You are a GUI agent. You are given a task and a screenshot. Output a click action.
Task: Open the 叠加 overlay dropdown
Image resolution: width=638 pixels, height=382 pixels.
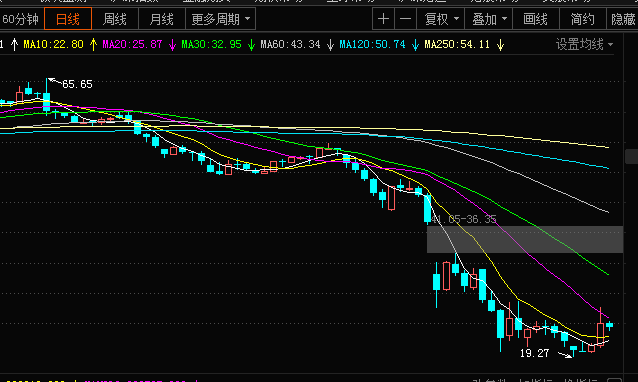coord(489,19)
